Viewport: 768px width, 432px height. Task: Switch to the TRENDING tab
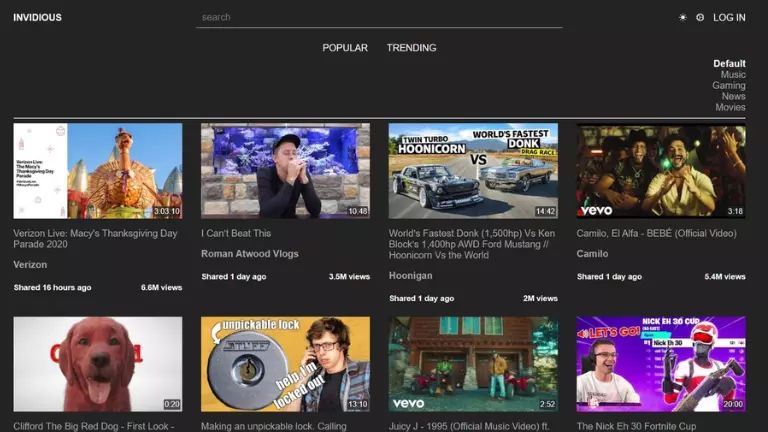click(x=411, y=48)
